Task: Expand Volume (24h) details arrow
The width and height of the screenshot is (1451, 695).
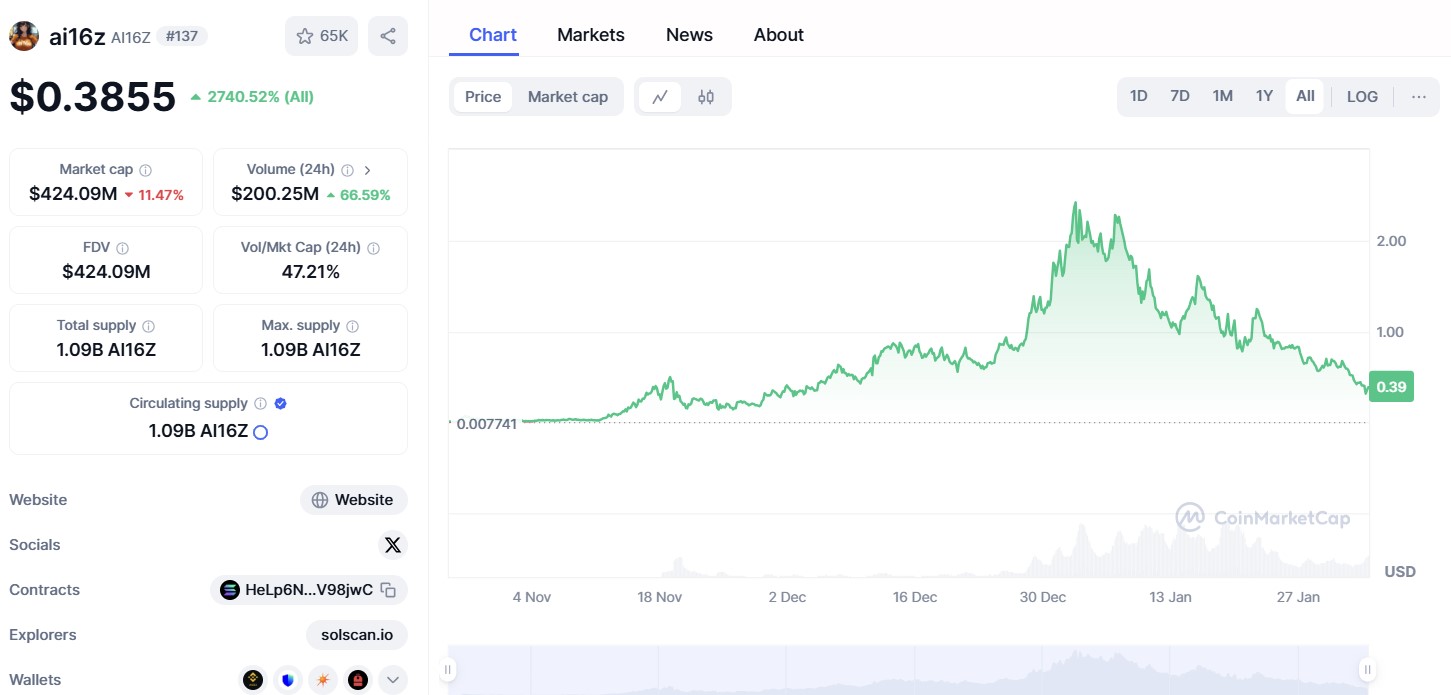Action: pyautogui.click(x=367, y=170)
